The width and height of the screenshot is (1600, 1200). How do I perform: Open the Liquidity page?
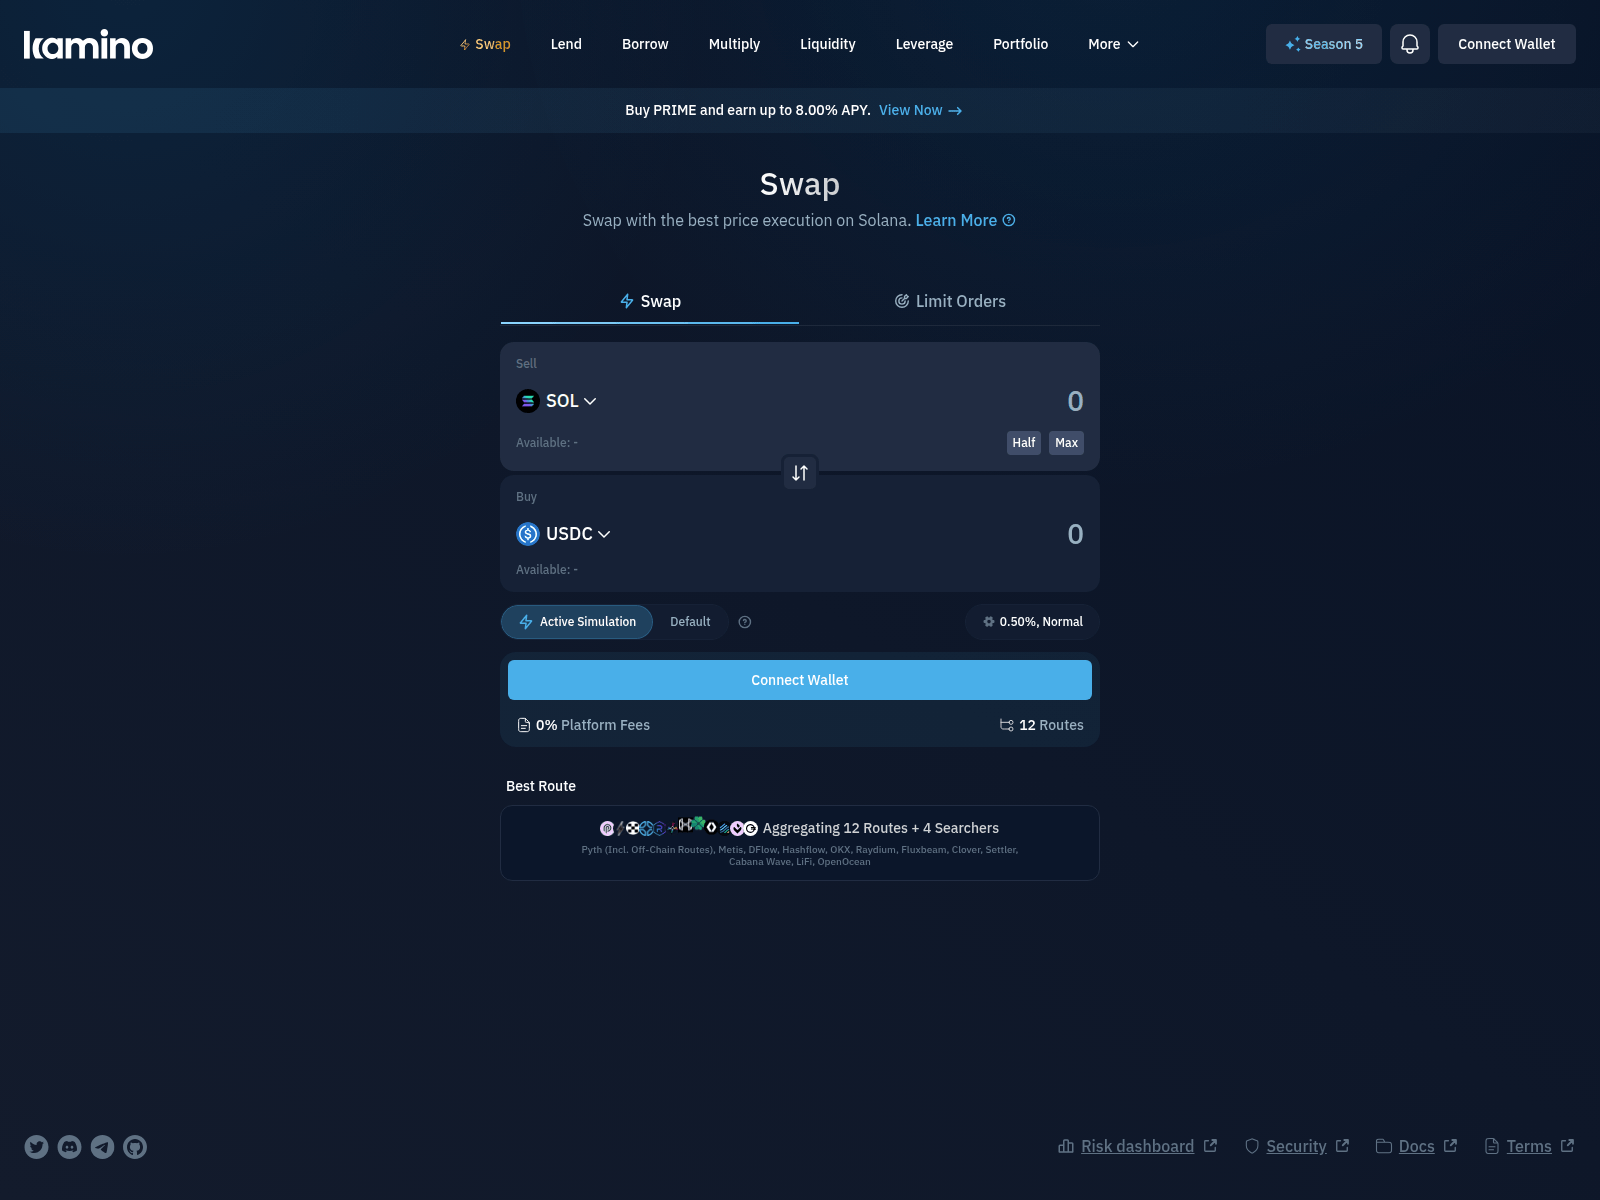tap(828, 44)
